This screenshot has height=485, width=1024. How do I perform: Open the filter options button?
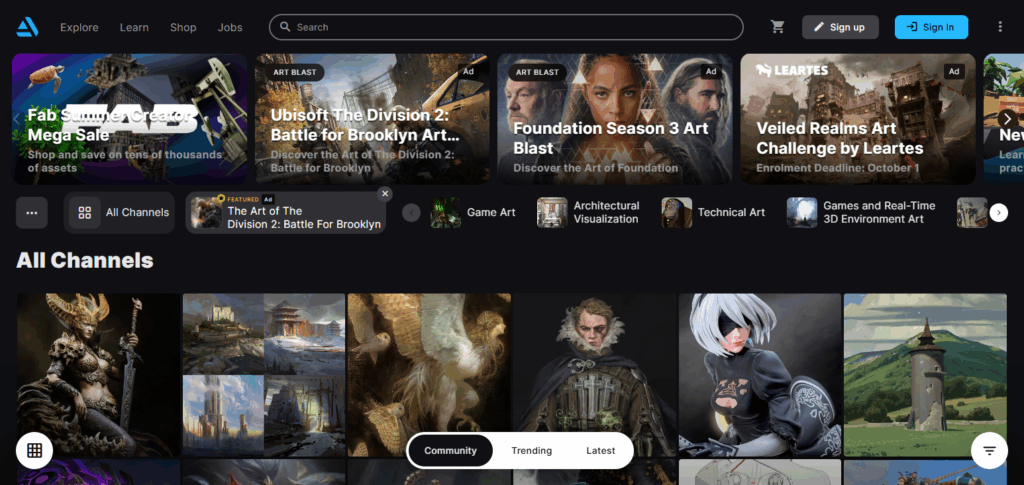(989, 450)
